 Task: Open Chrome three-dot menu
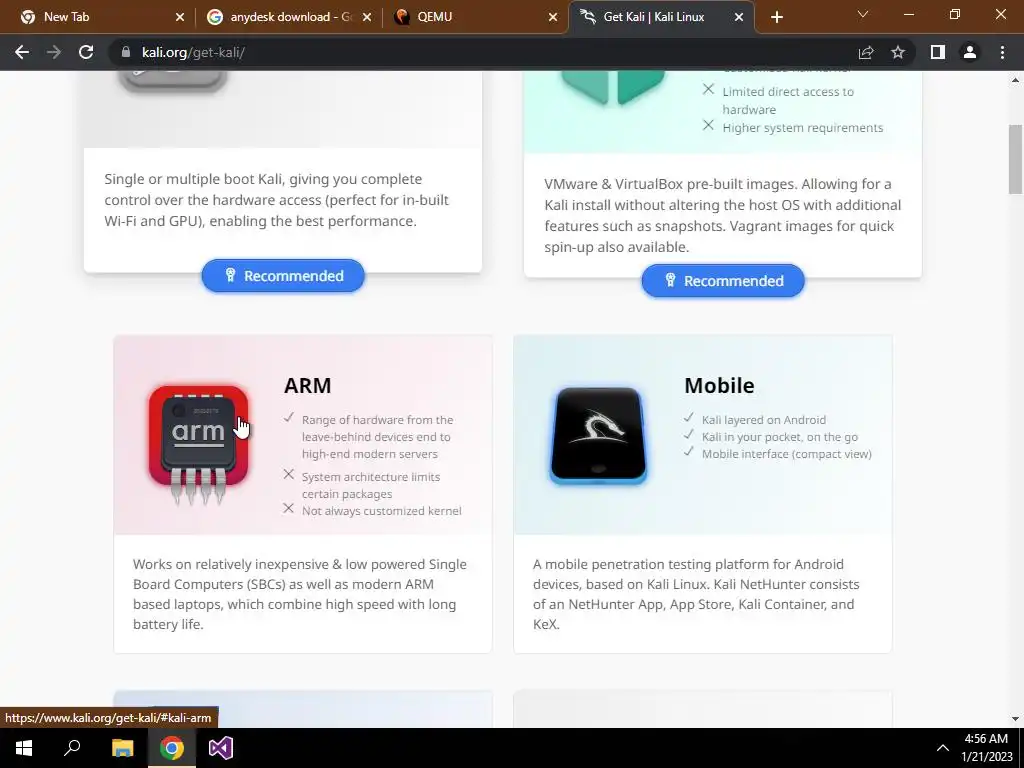1002,52
